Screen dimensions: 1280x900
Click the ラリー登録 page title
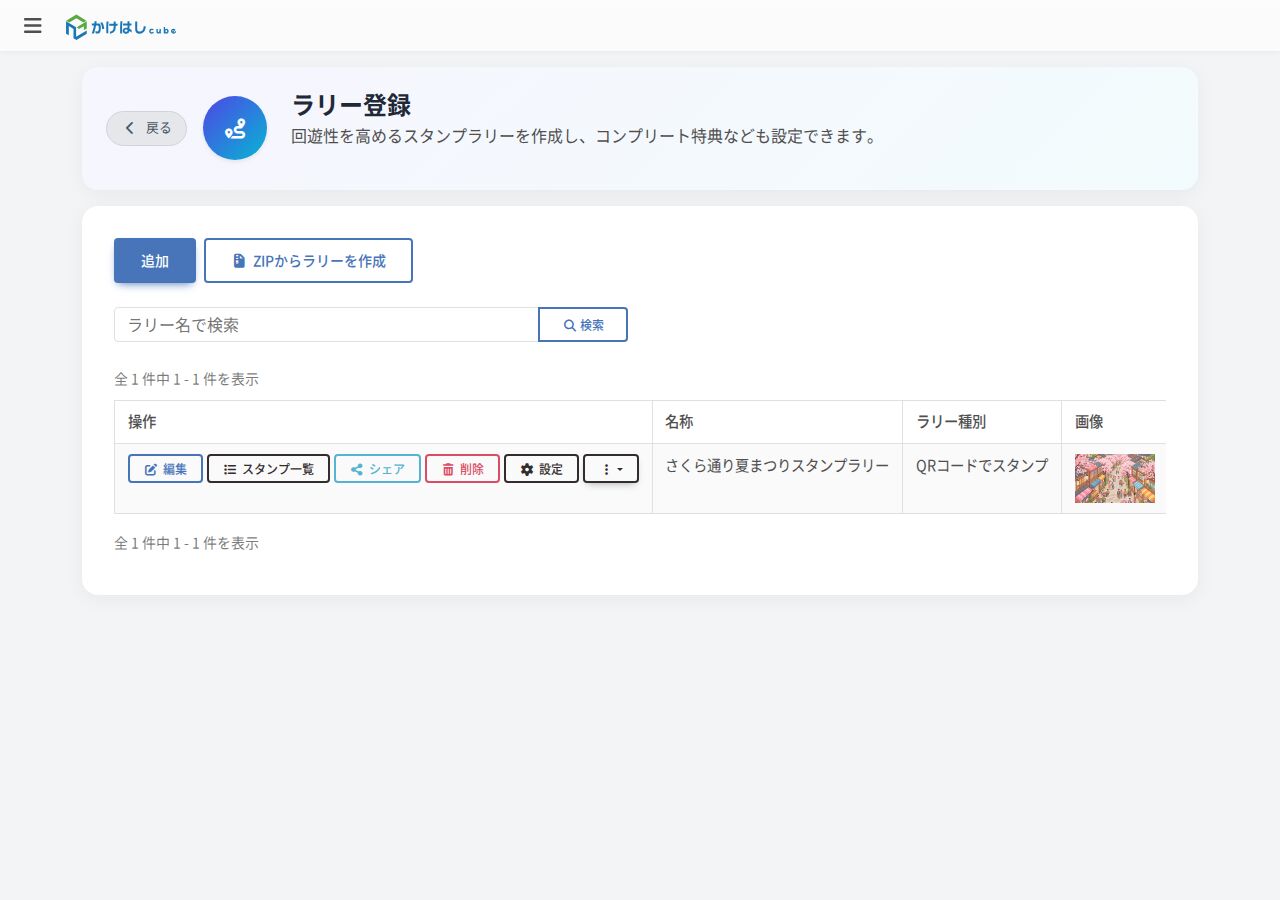point(351,105)
